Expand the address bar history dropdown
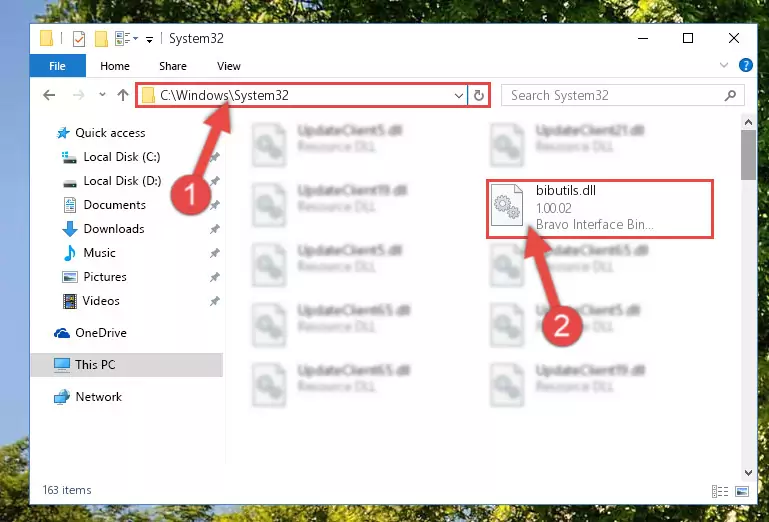This screenshot has height=522, width=769. coord(459,95)
